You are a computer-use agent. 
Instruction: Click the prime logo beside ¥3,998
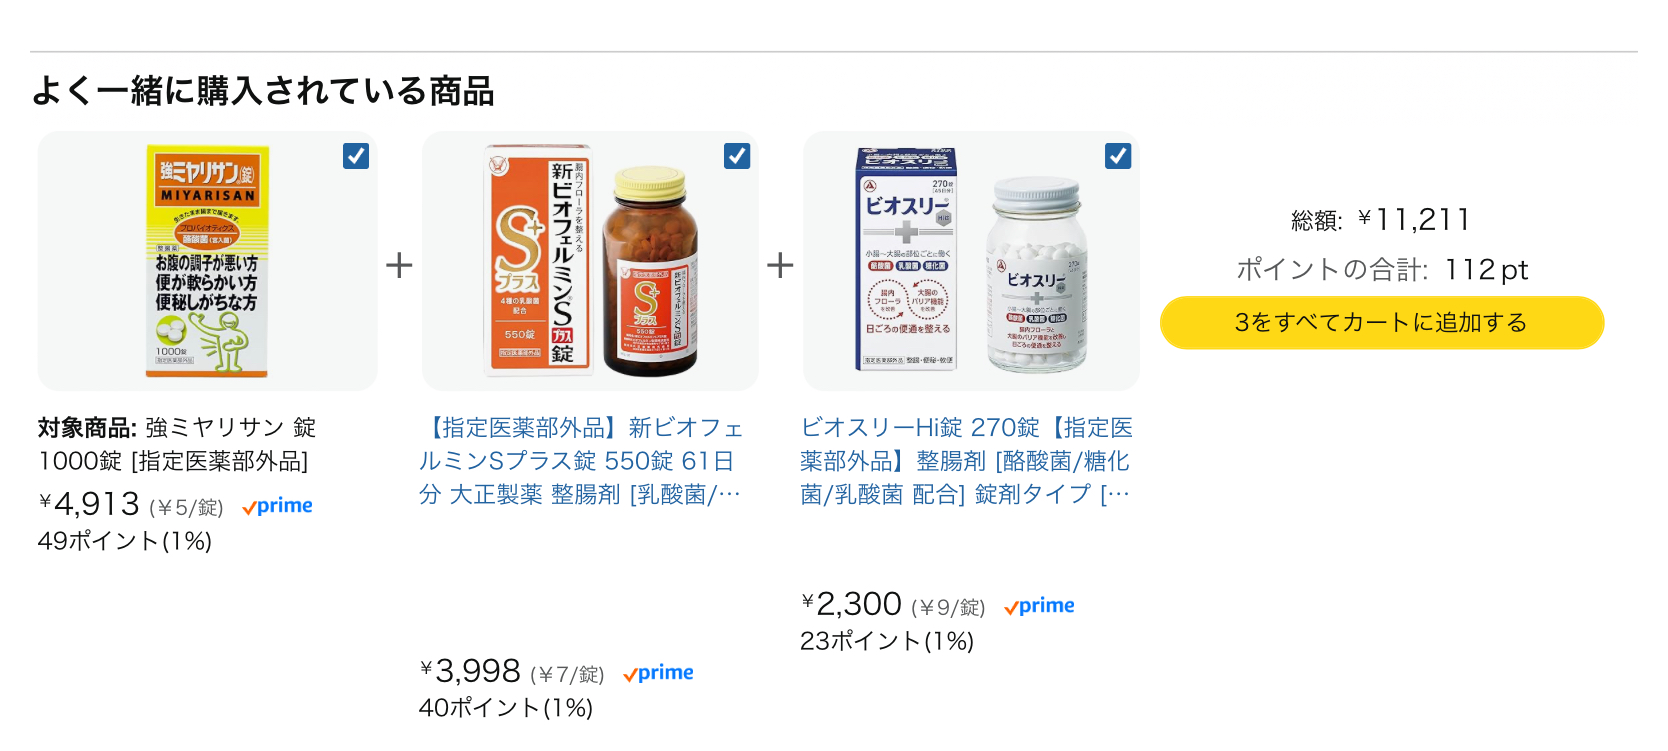[659, 673]
